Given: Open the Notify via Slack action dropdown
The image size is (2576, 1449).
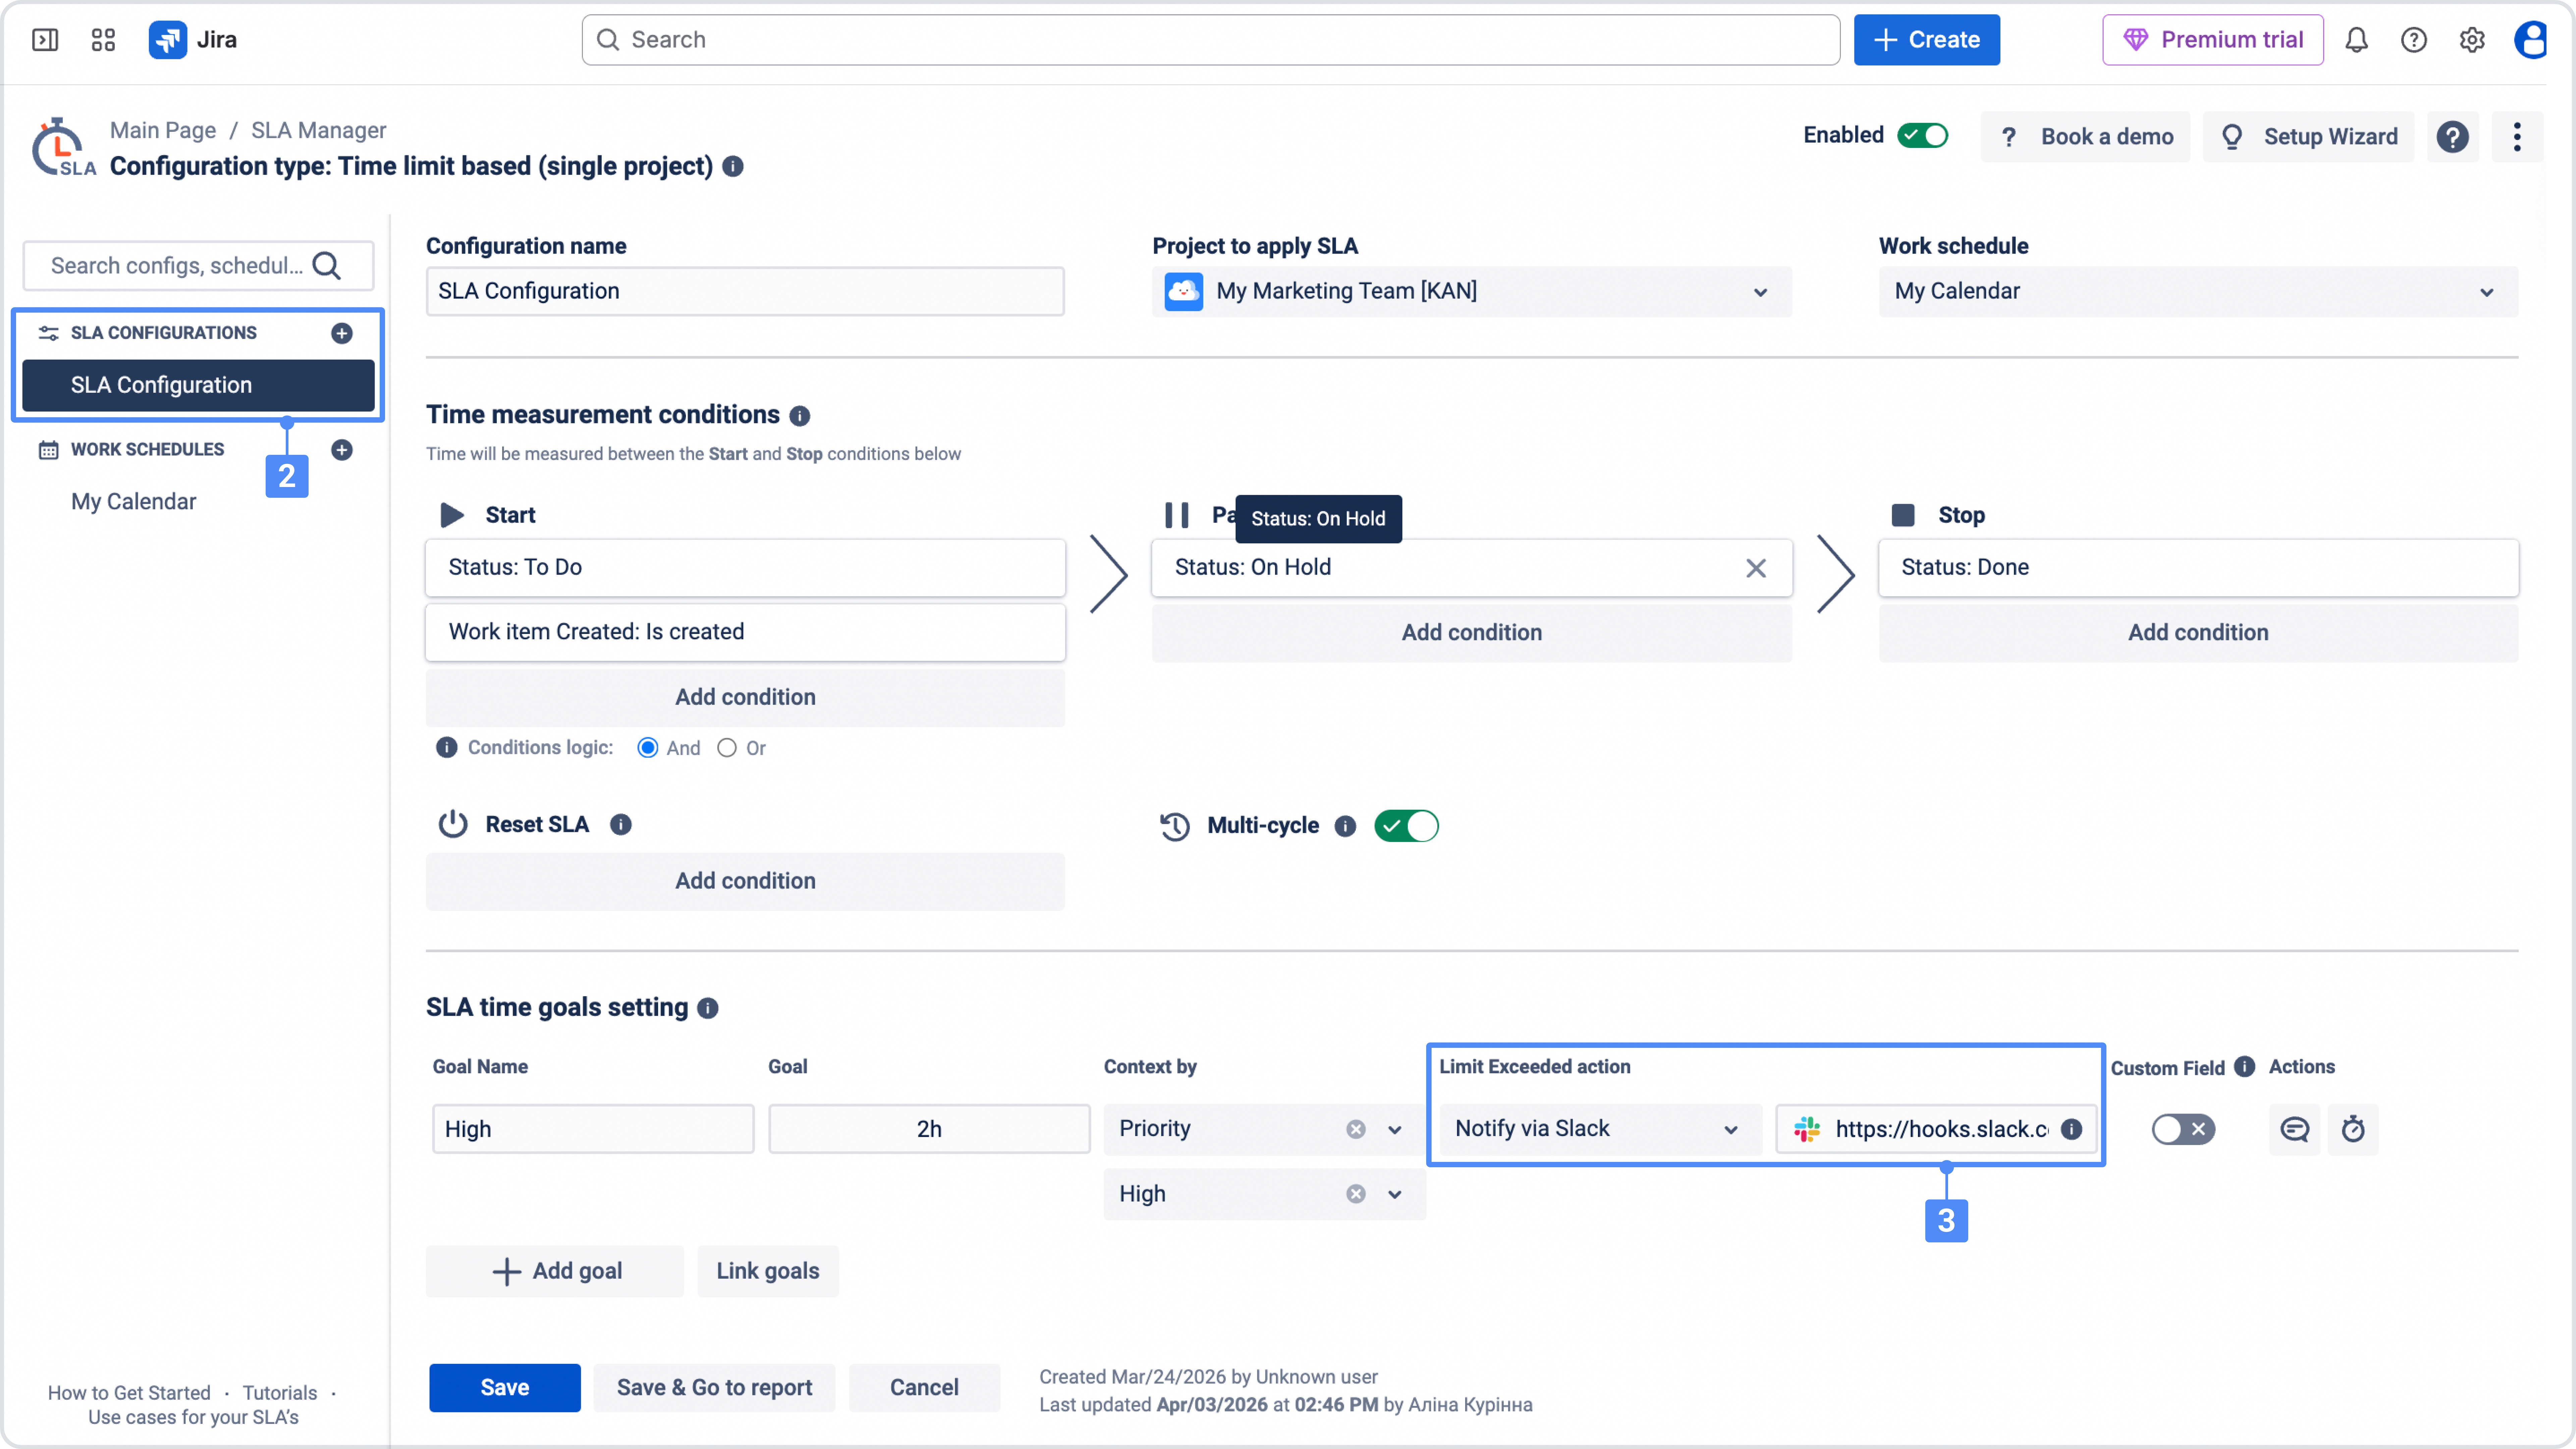Looking at the screenshot, I should 1596,1129.
